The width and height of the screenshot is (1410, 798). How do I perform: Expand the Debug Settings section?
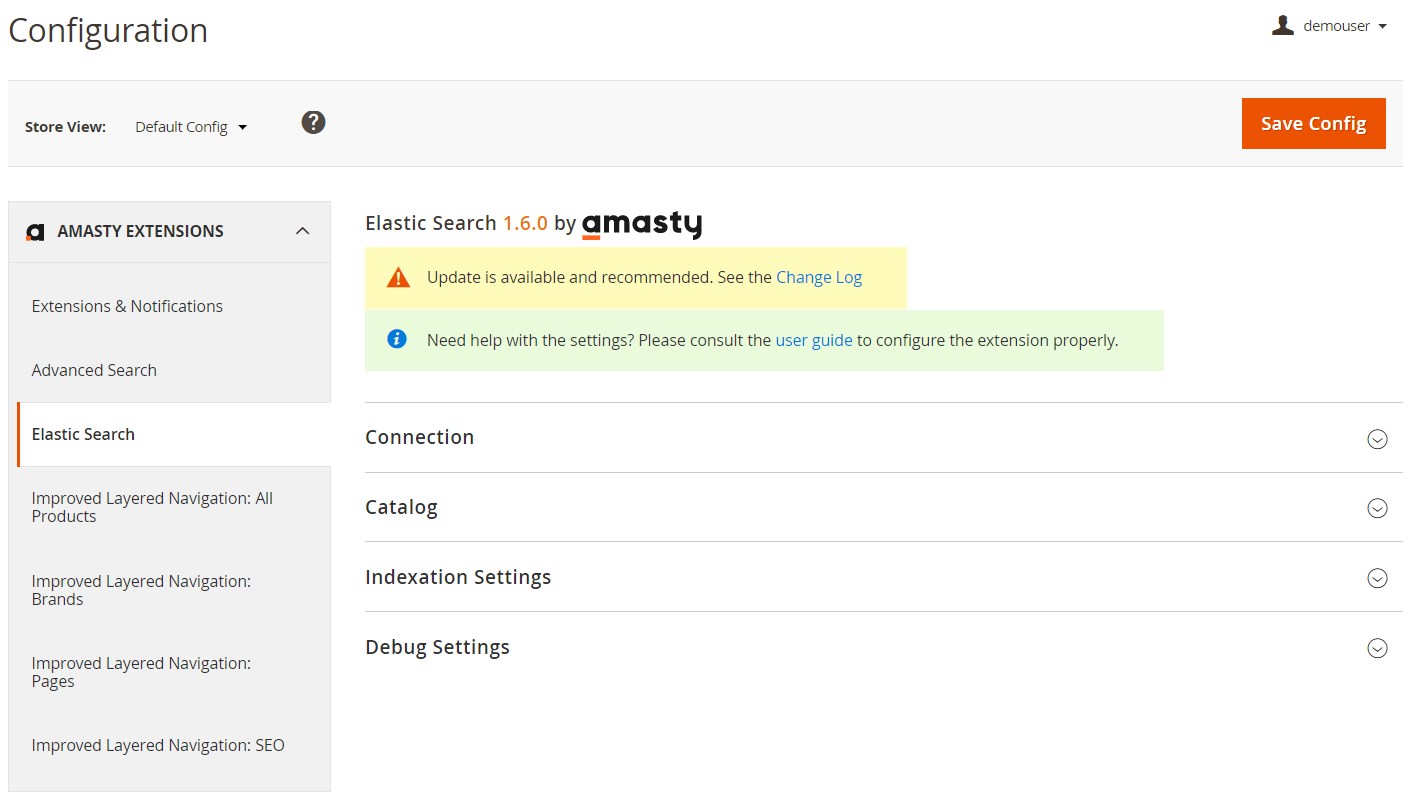pyautogui.click(x=1377, y=648)
